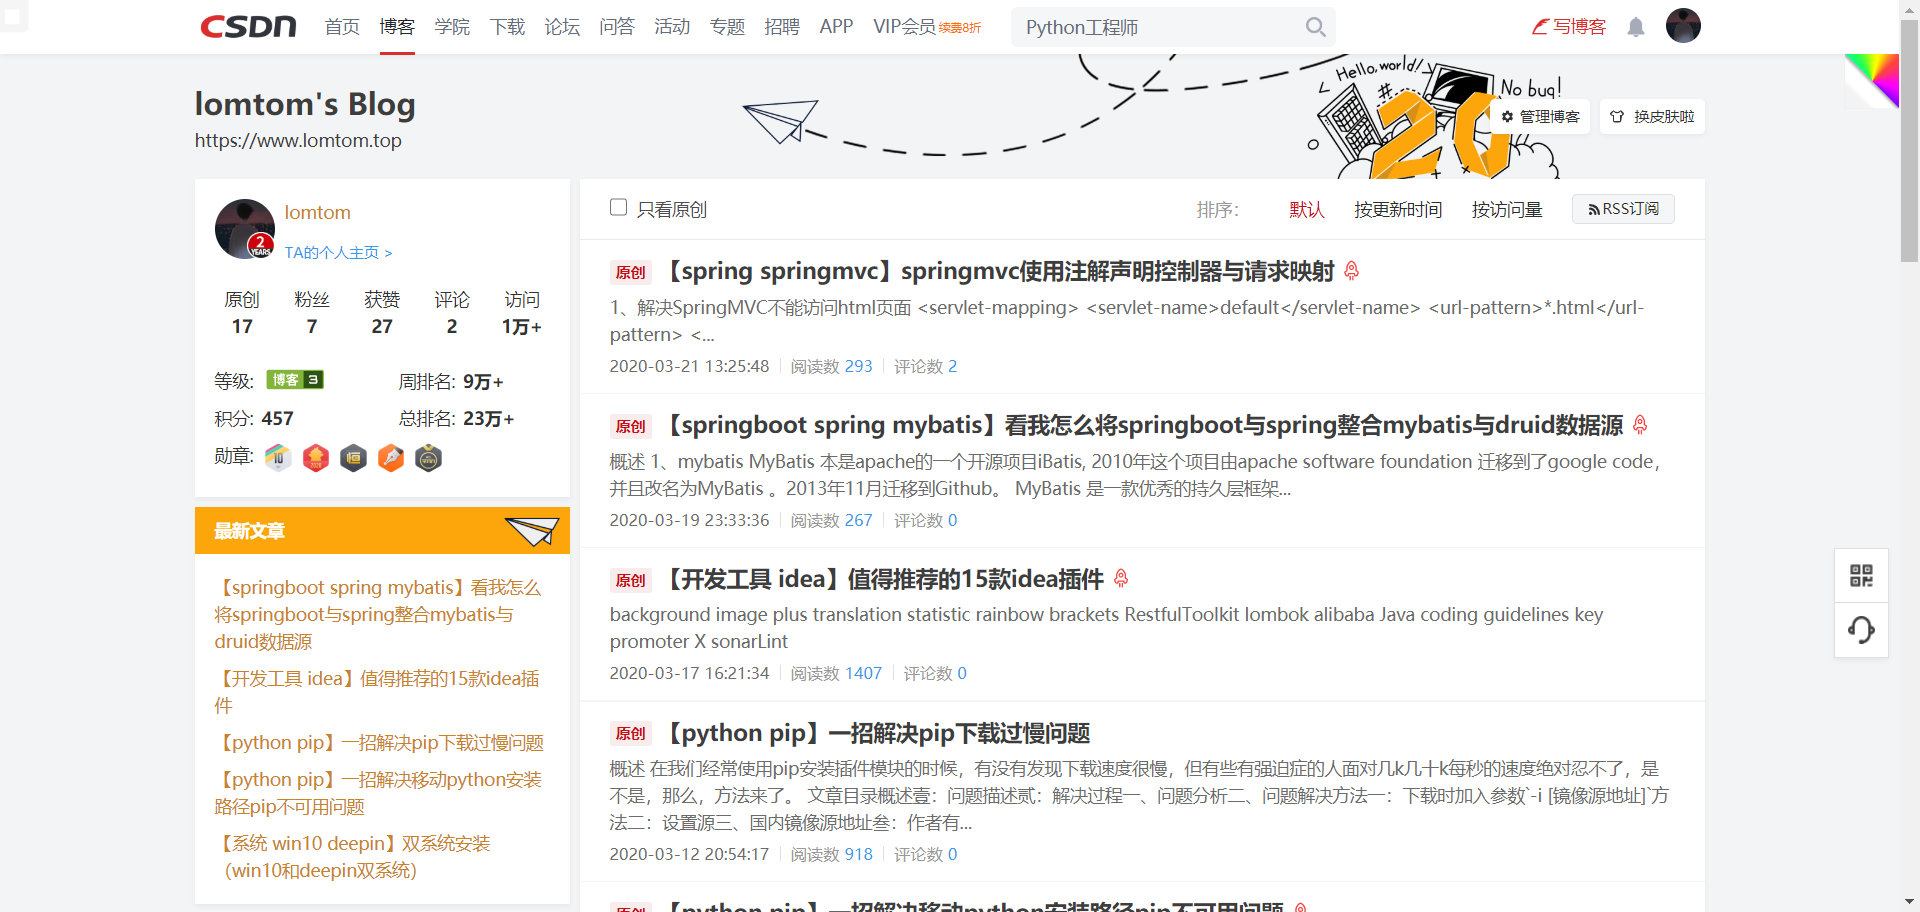Open the APP navigation item

pyautogui.click(x=836, y=27)
